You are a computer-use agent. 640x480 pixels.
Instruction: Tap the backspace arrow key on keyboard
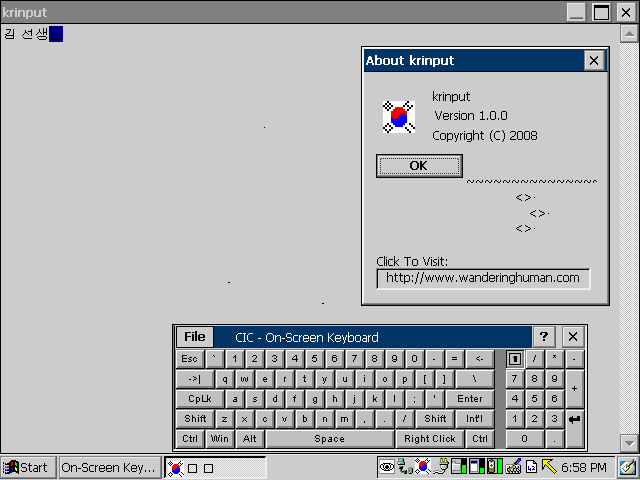click(x=480, y=359)
